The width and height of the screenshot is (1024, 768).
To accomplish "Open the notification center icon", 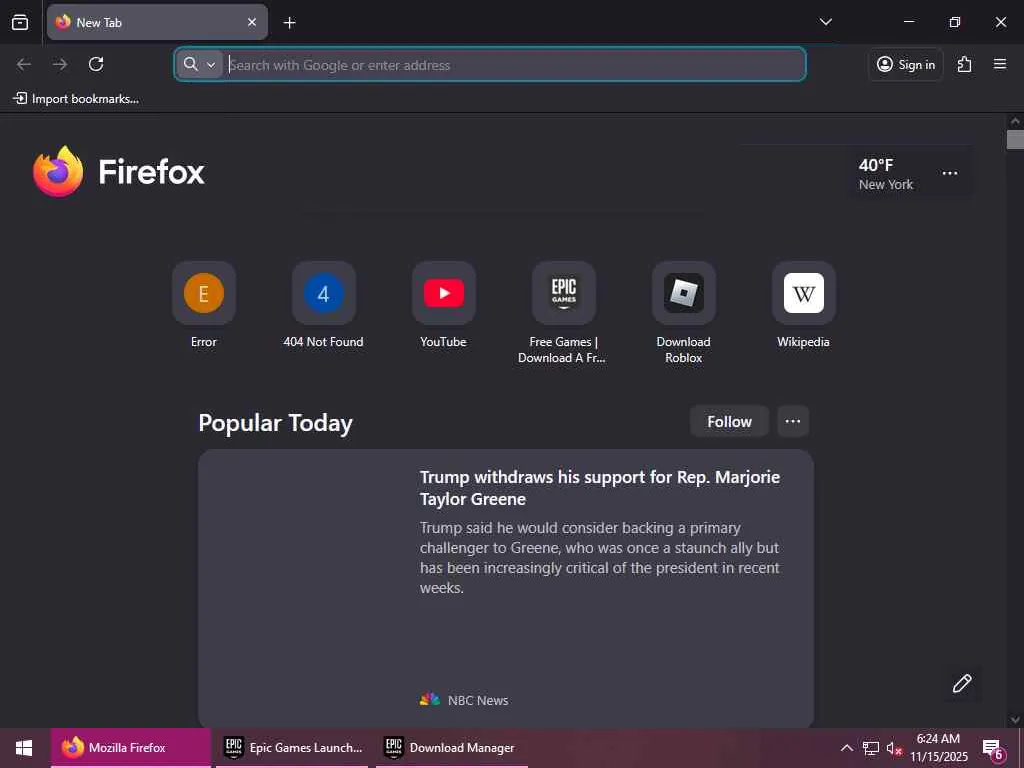I will tap(992, 748).
